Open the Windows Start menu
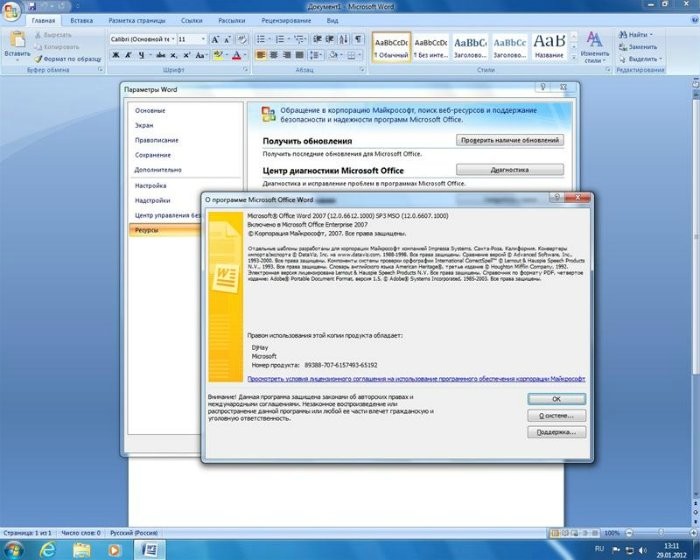 13,550
